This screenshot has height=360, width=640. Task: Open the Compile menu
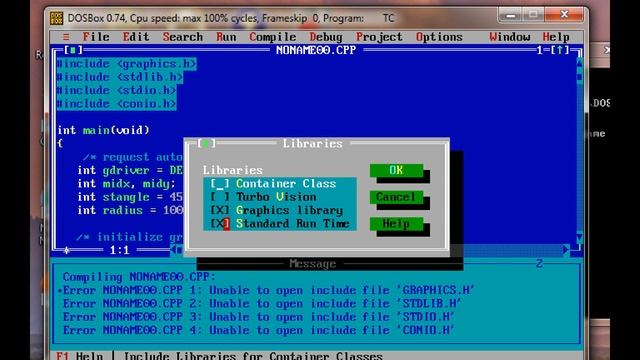click(x=273, y=37)
